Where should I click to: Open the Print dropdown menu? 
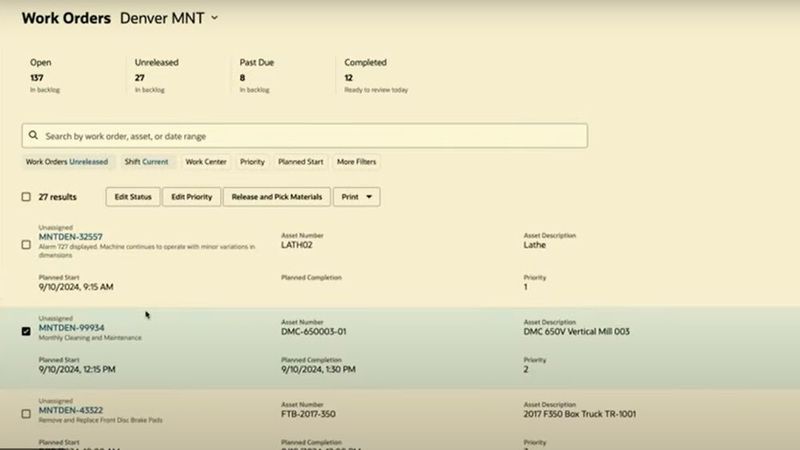pos(356,197)
